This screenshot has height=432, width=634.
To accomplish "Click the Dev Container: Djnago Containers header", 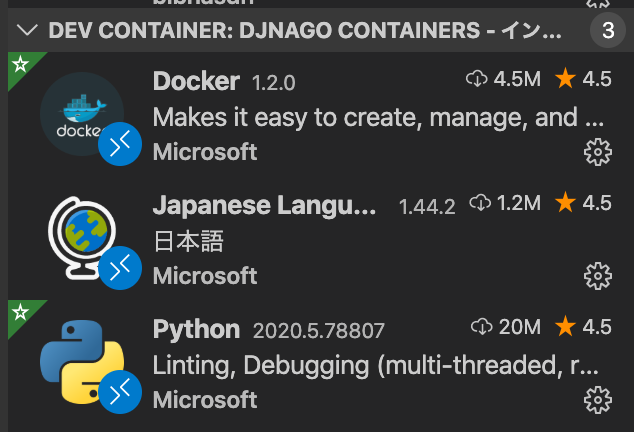I will tap(305, 30).
